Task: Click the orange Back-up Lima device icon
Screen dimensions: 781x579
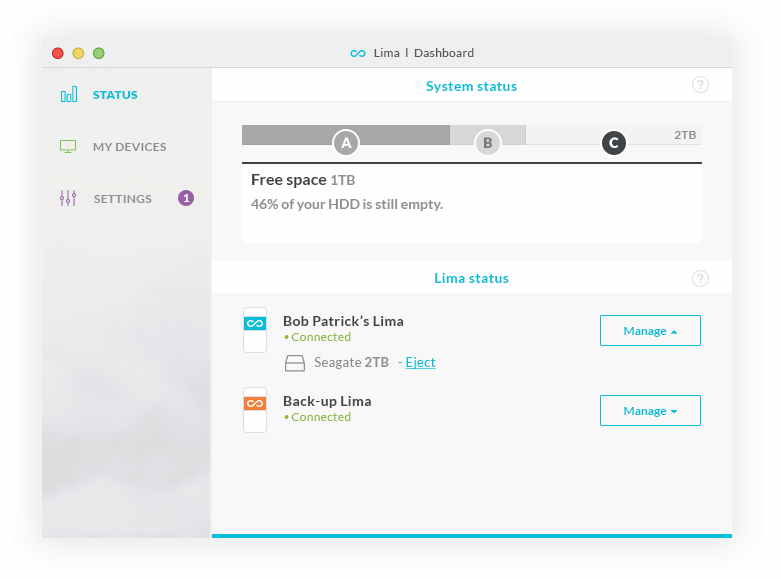Action: pyautogui.click(x=255, y=410)
